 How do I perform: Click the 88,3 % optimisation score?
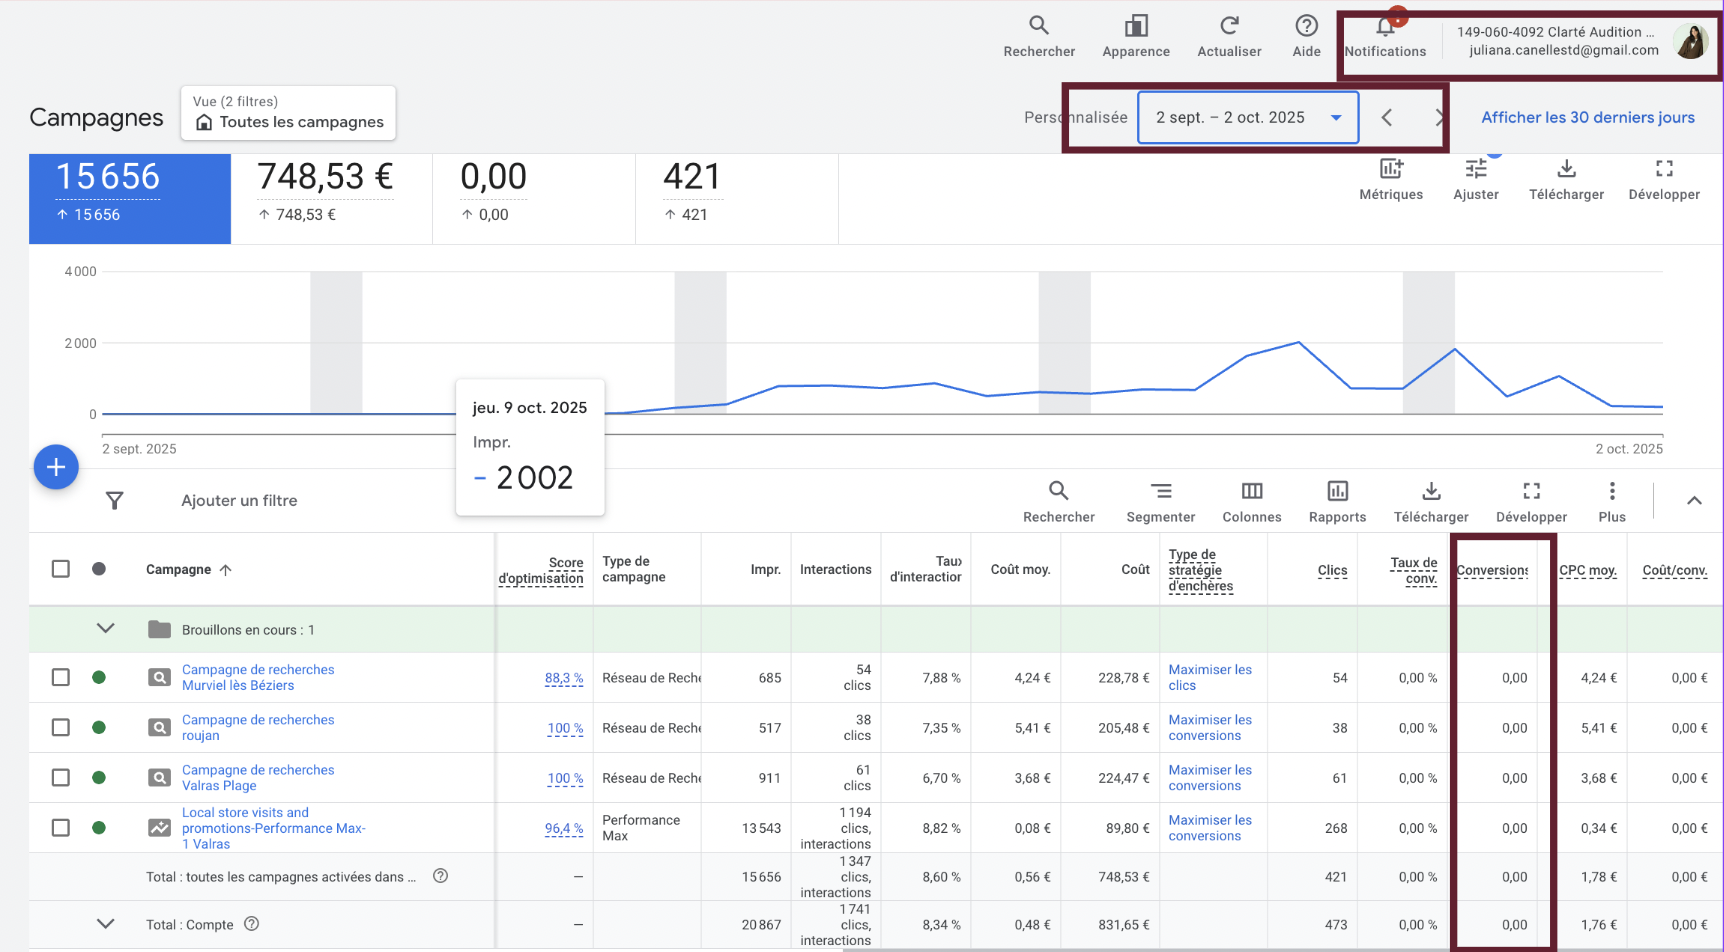pos(564,678)
